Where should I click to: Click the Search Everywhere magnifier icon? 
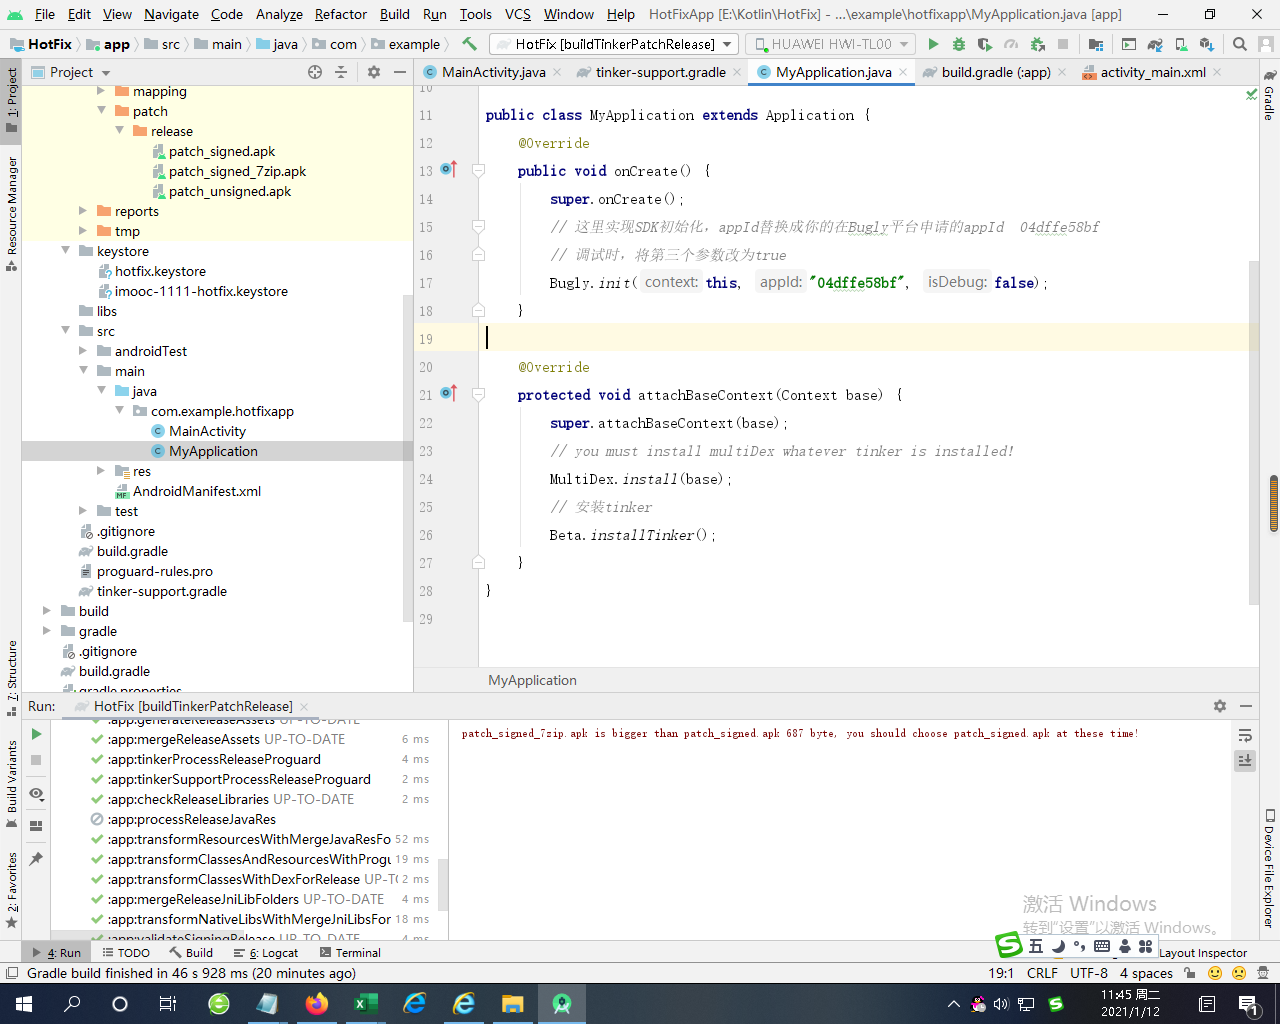point(1240,44)
